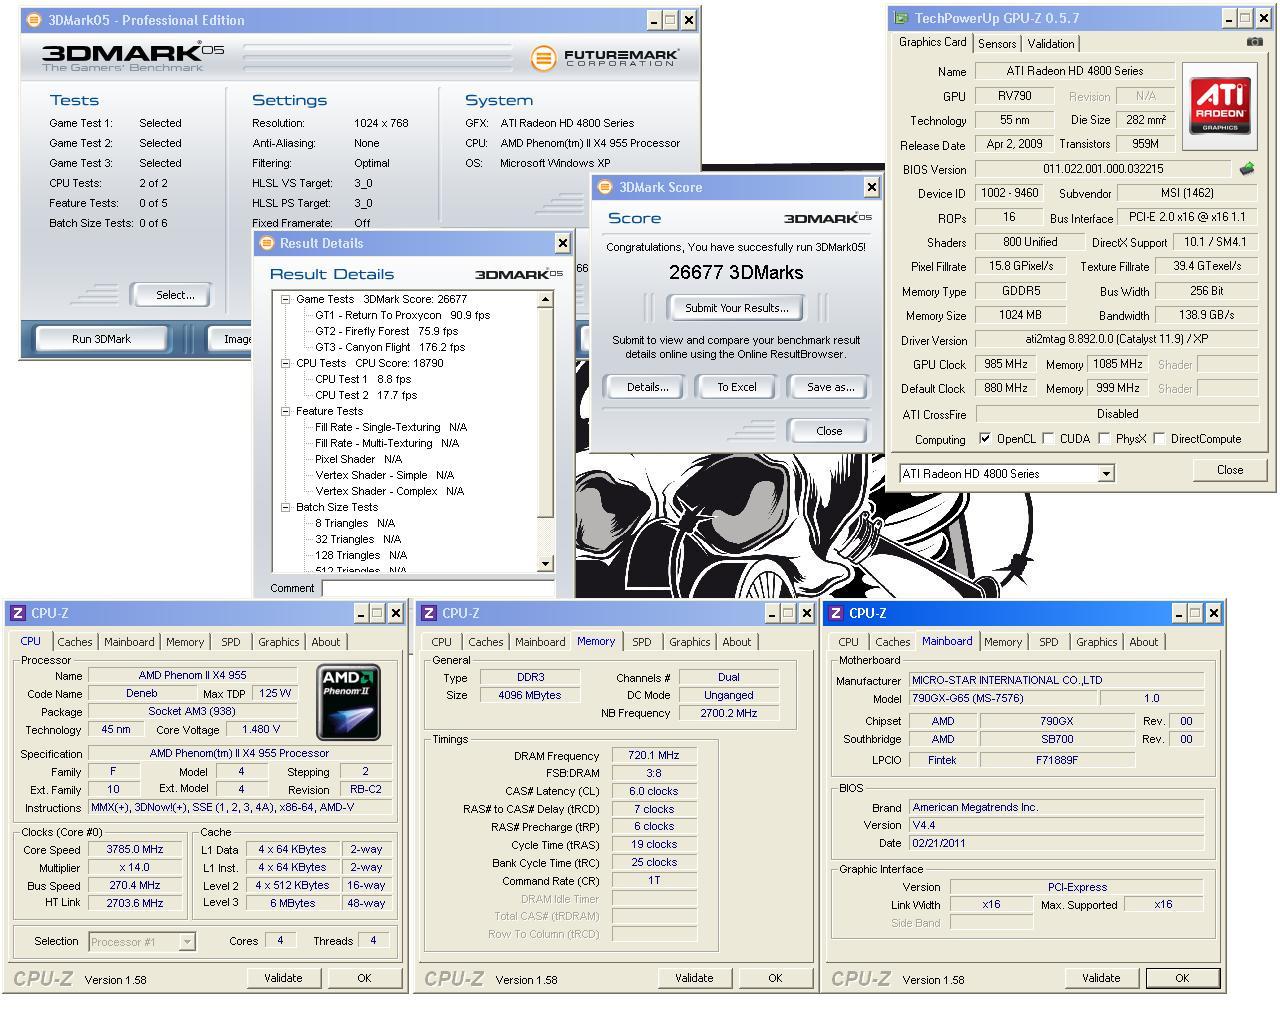Viewport: 1280px width, 1024px height.
Task: Click the CPU-Z processor window title icon
Action: click(17, 613)
